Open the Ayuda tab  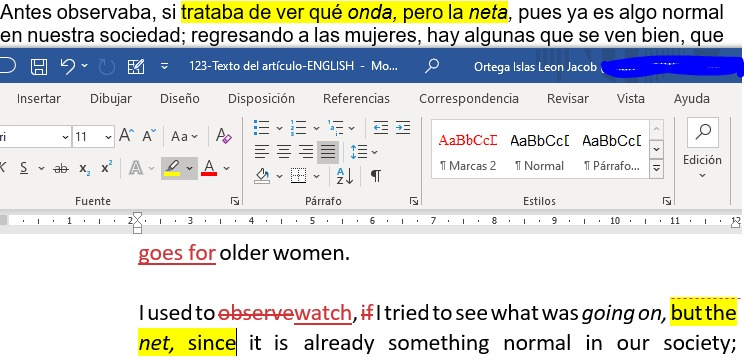692,99
